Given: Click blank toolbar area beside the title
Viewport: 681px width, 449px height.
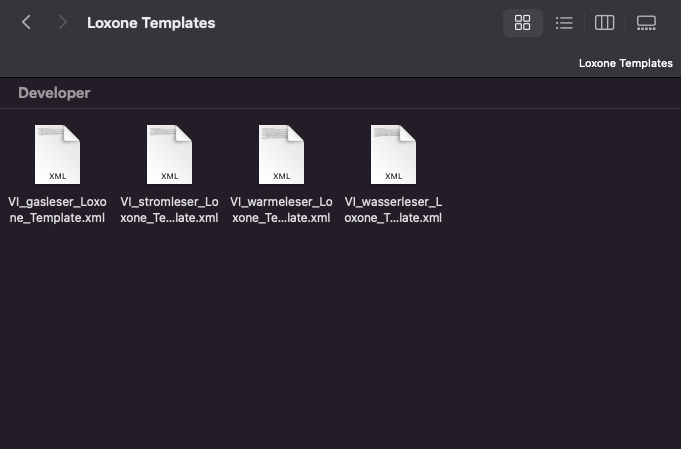Looking at the screenshot, I should [360, 23].
